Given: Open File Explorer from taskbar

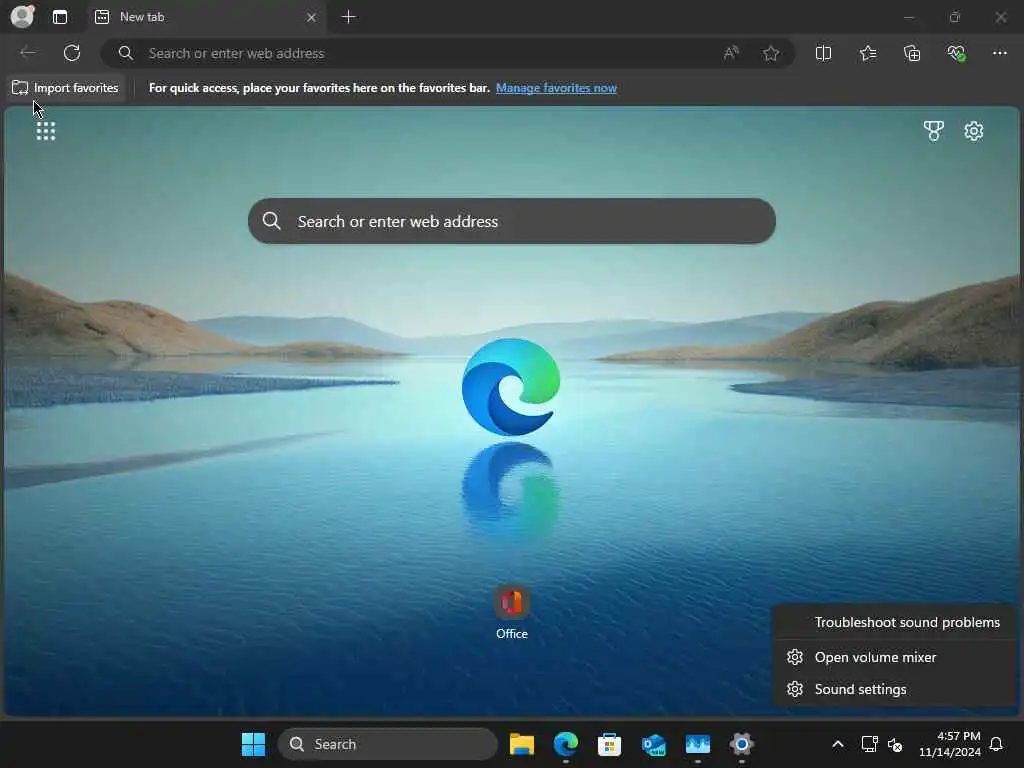Looking at the screenshot, I should point(522,744).
